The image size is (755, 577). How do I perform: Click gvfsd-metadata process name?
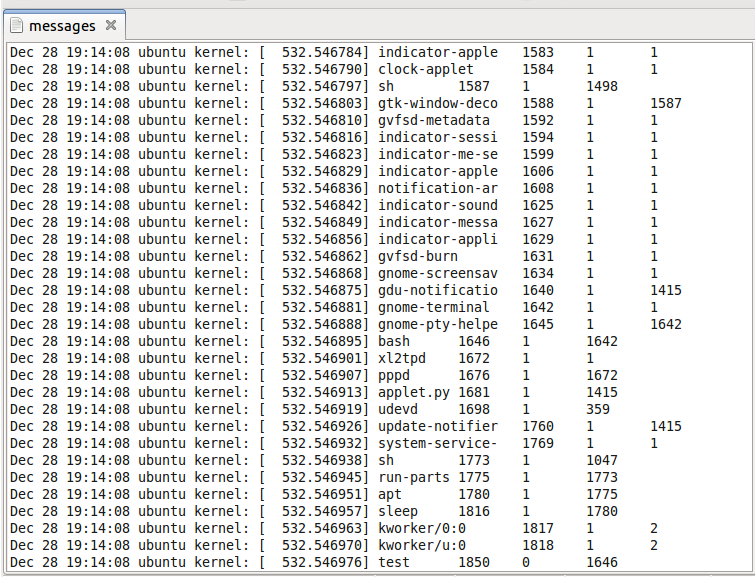coord(434,120)
